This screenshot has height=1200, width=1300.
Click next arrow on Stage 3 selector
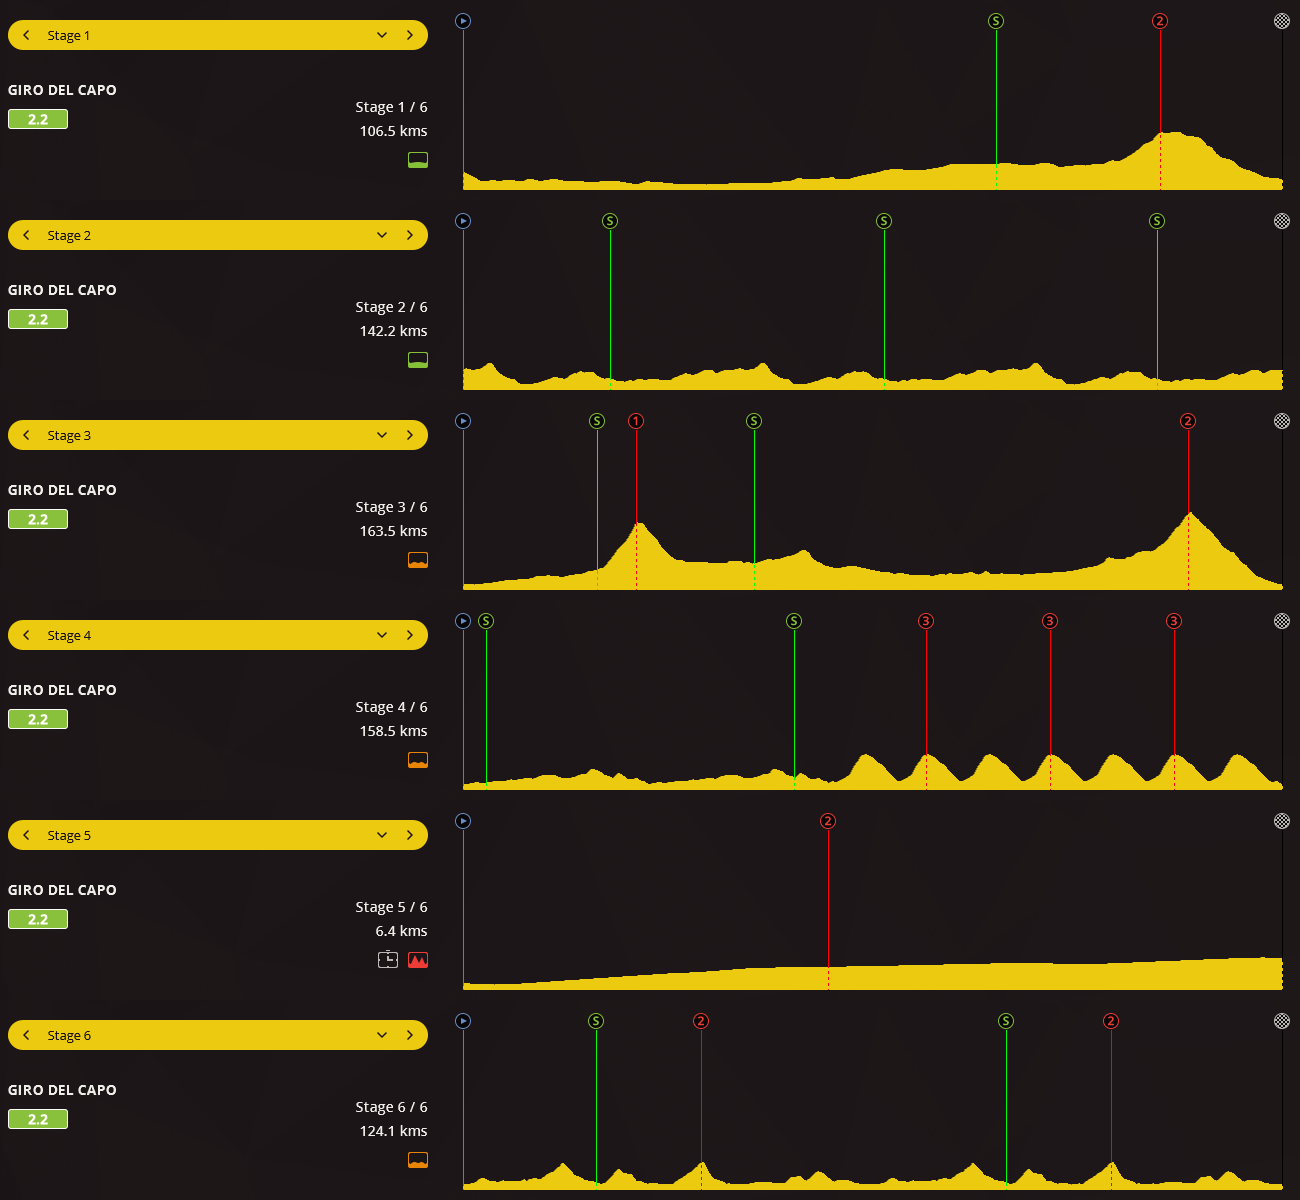tap(410, 435)
